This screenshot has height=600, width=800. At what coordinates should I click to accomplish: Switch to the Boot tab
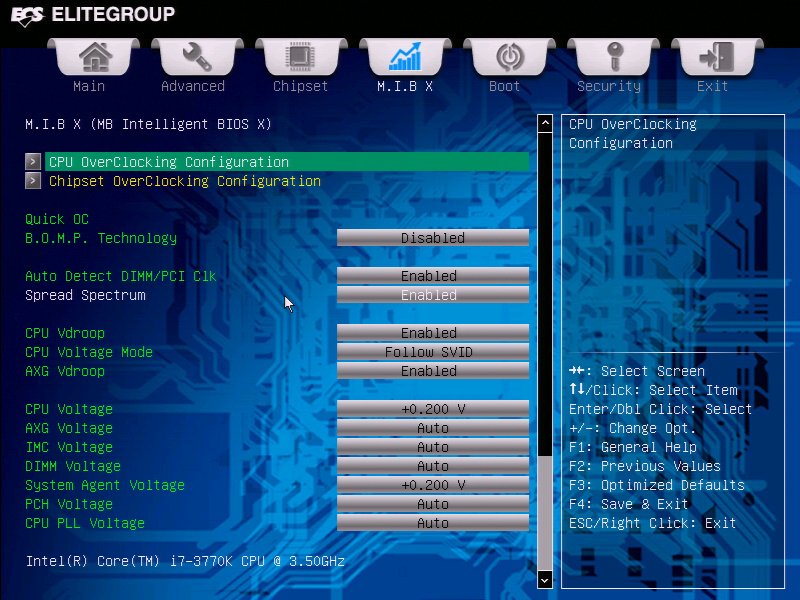tap(505, 86)
